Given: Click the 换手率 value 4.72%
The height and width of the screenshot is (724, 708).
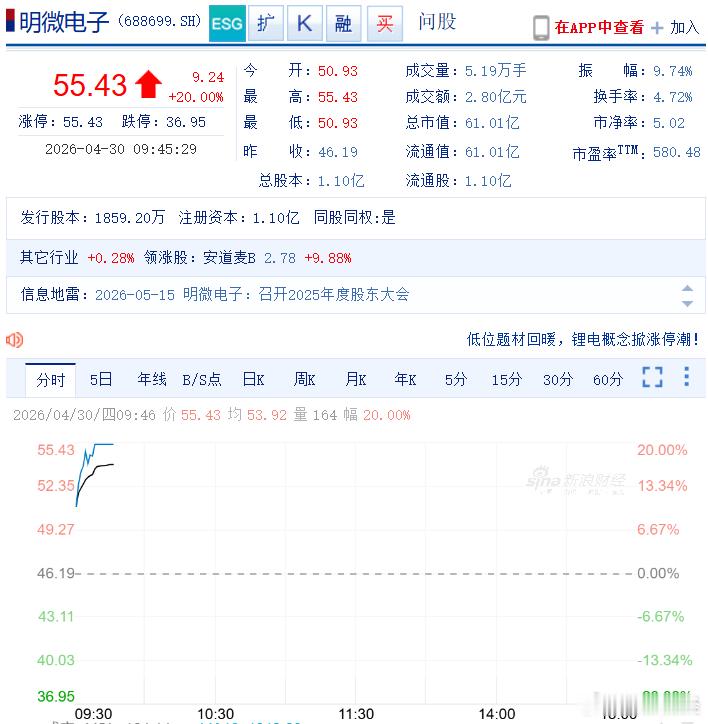Looking at the screenshot, I should coord(672,97).
